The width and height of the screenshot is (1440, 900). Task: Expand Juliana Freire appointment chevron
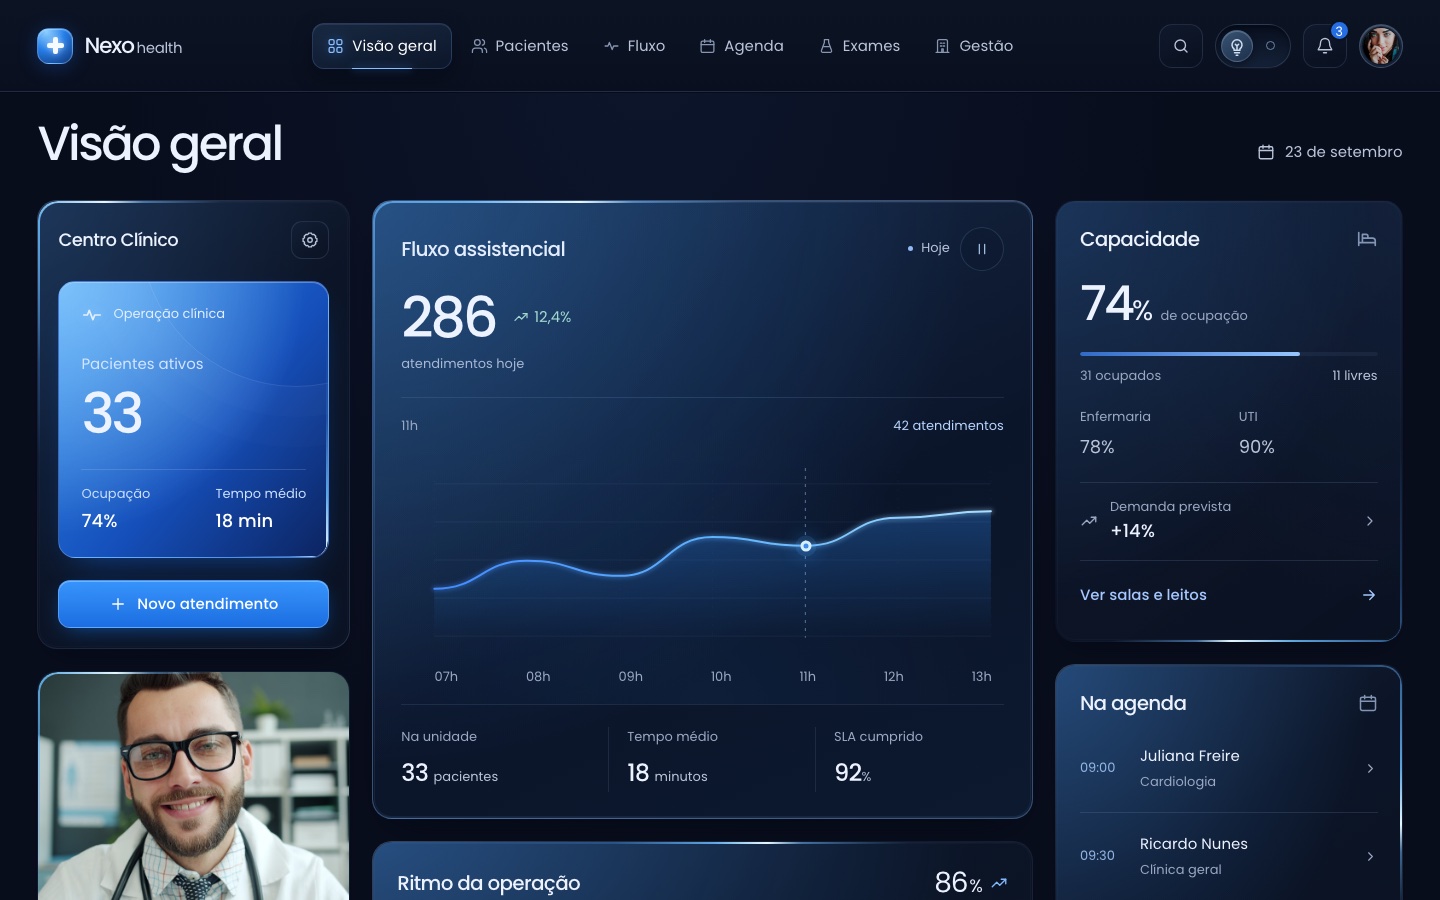point(1370,769)
